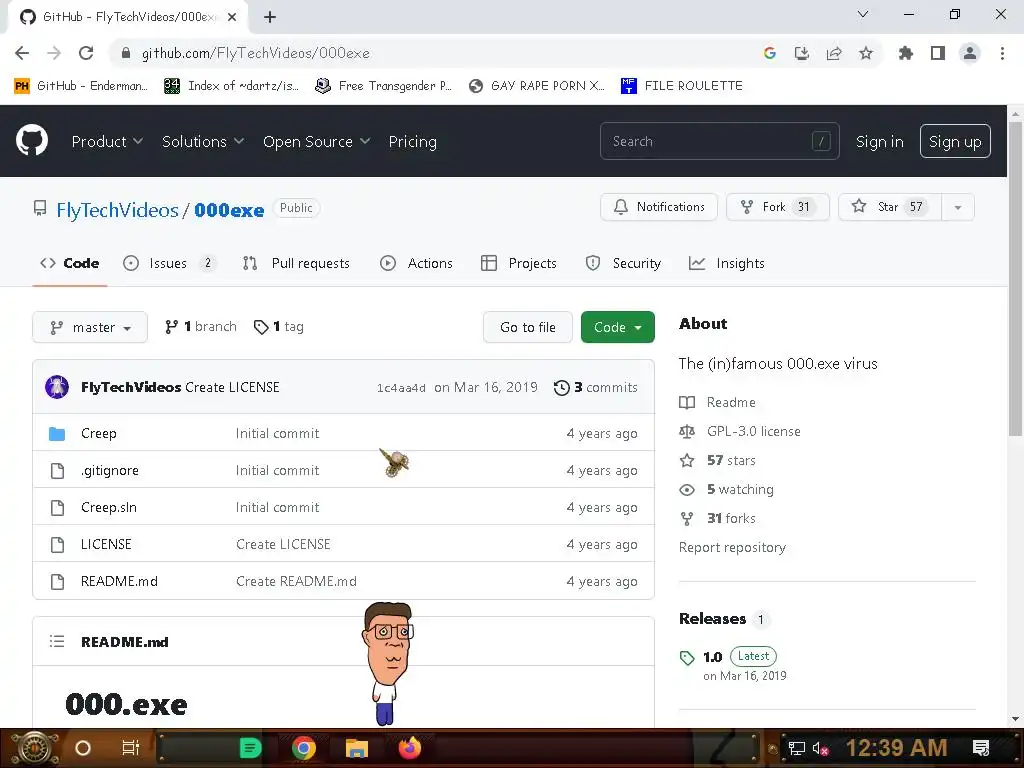The image size is (1024, 768).
Task: Open the Actions tab
Action: click(417, 263)
